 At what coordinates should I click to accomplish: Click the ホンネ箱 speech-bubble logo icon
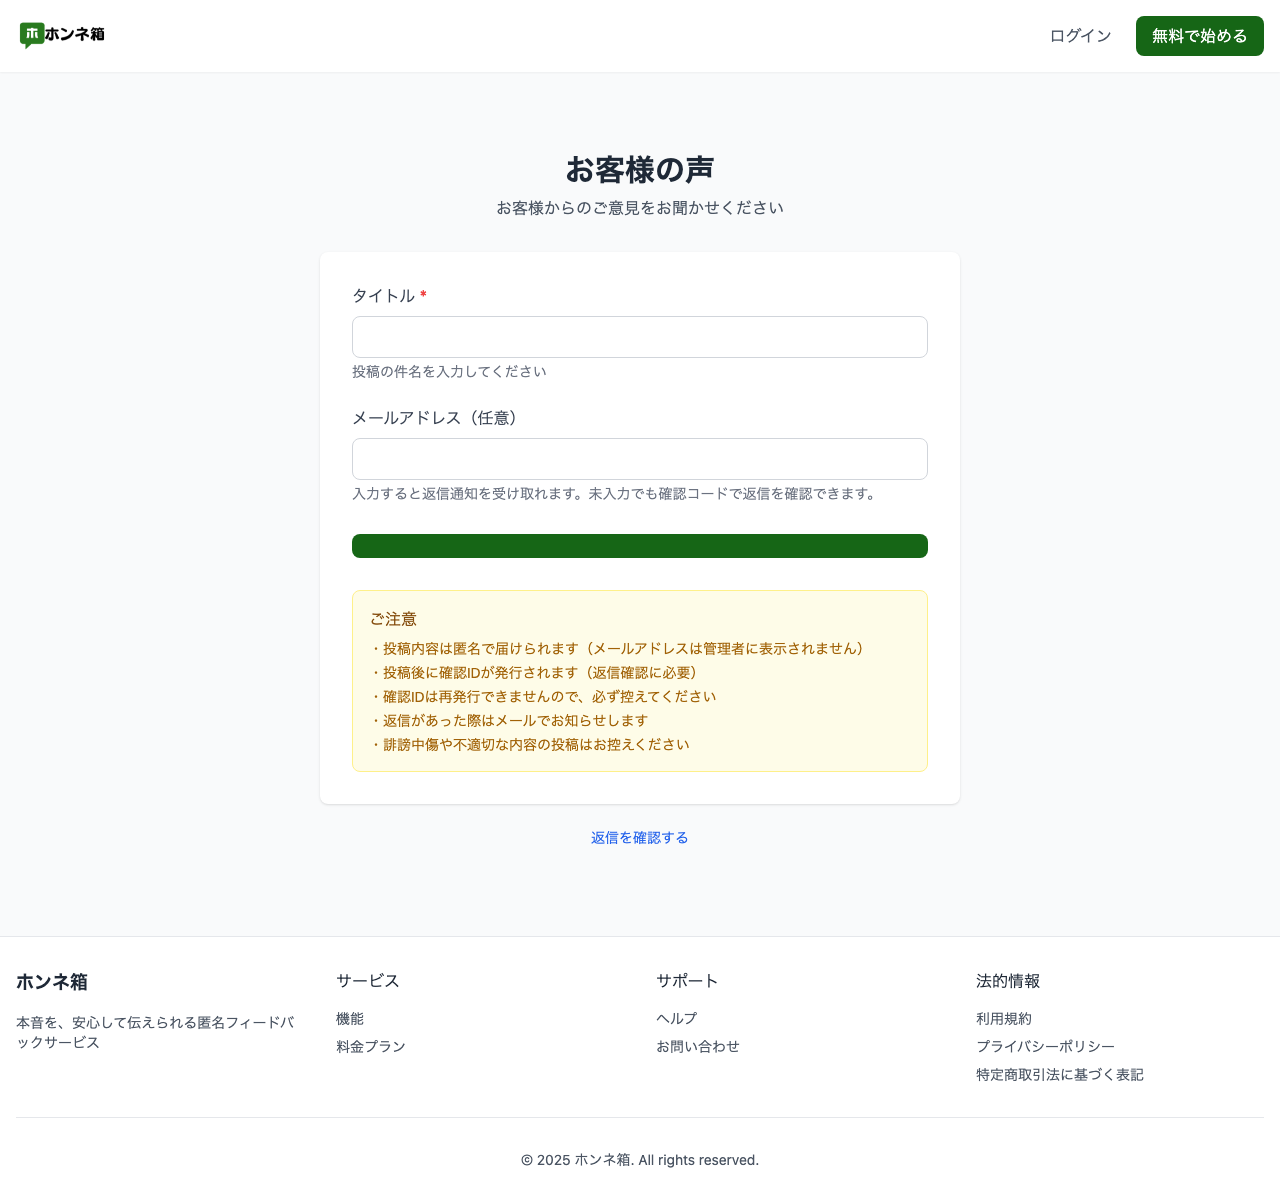tap(31, 34)
